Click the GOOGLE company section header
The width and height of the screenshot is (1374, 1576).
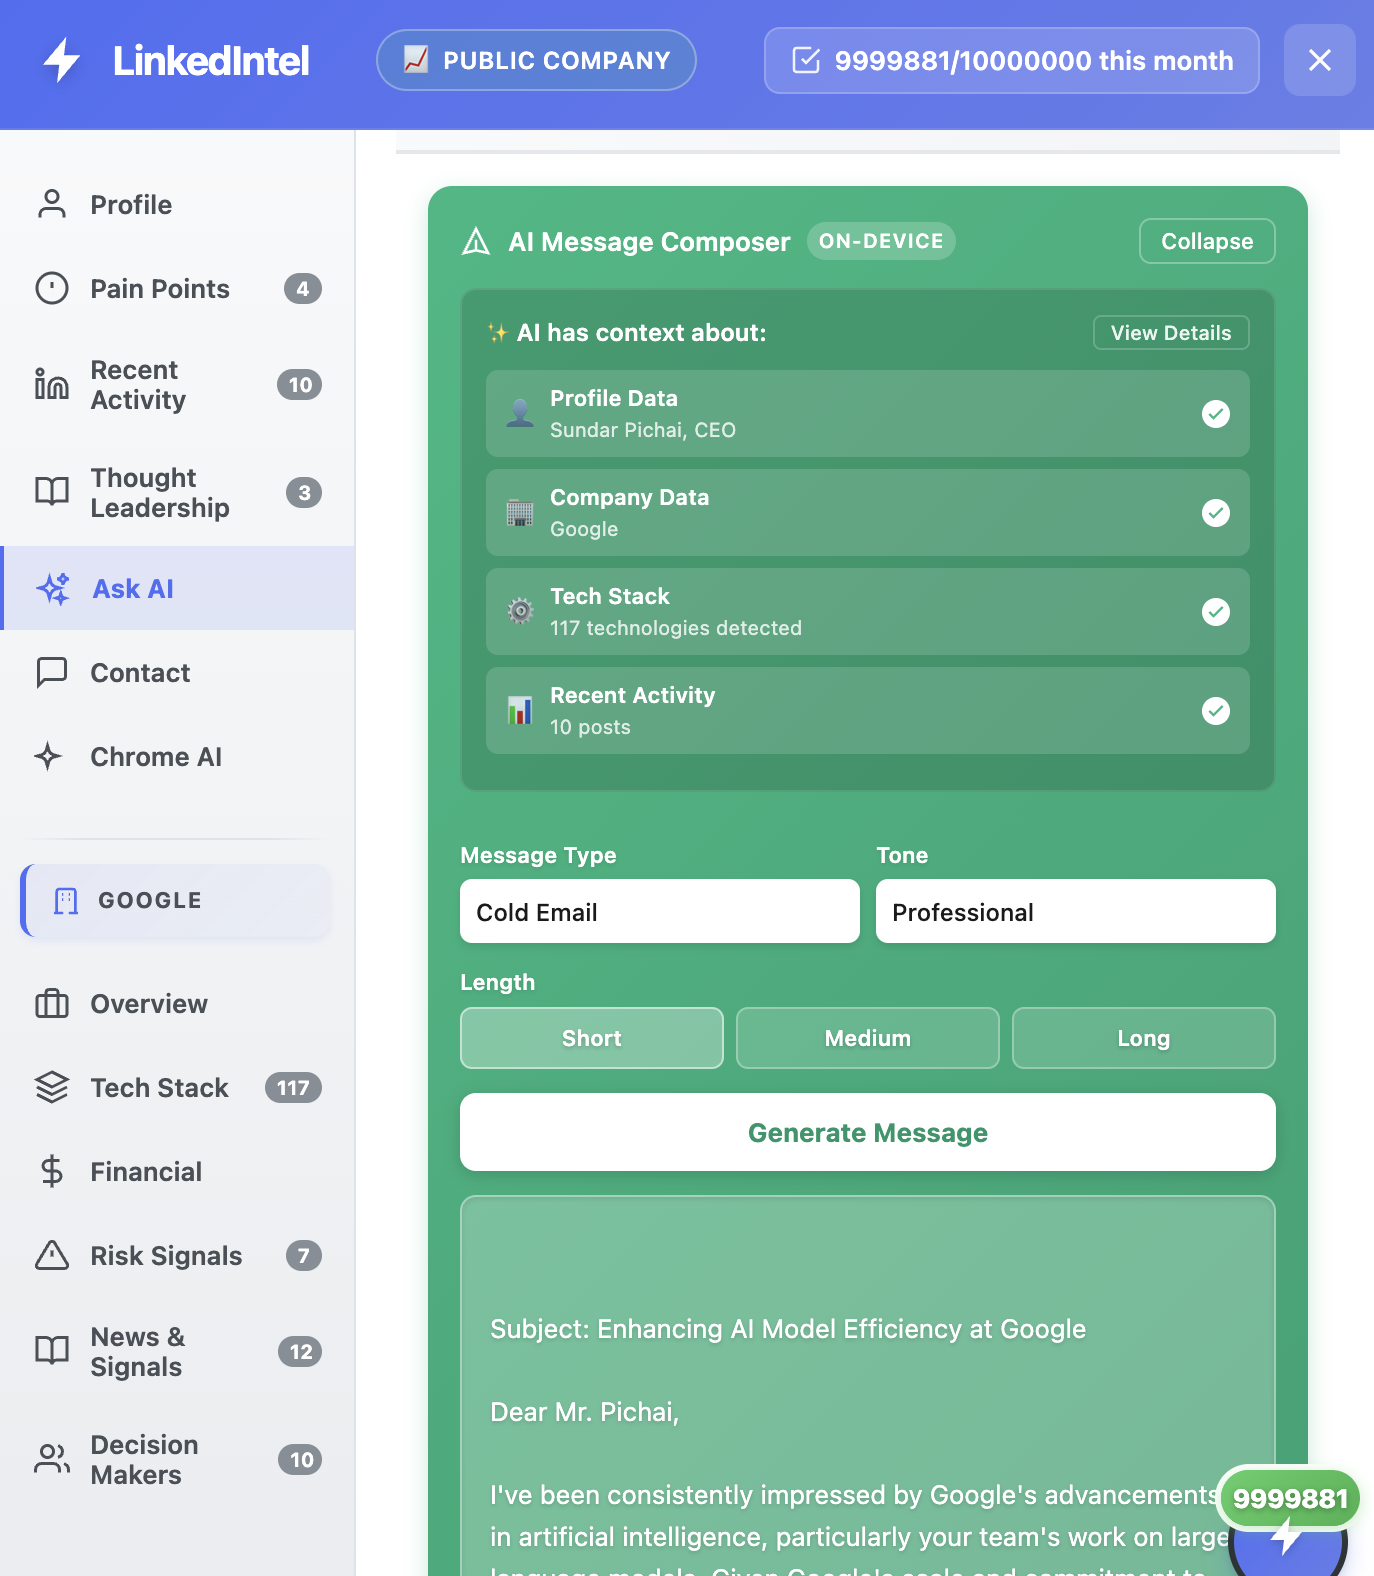[x=176, y=900]
